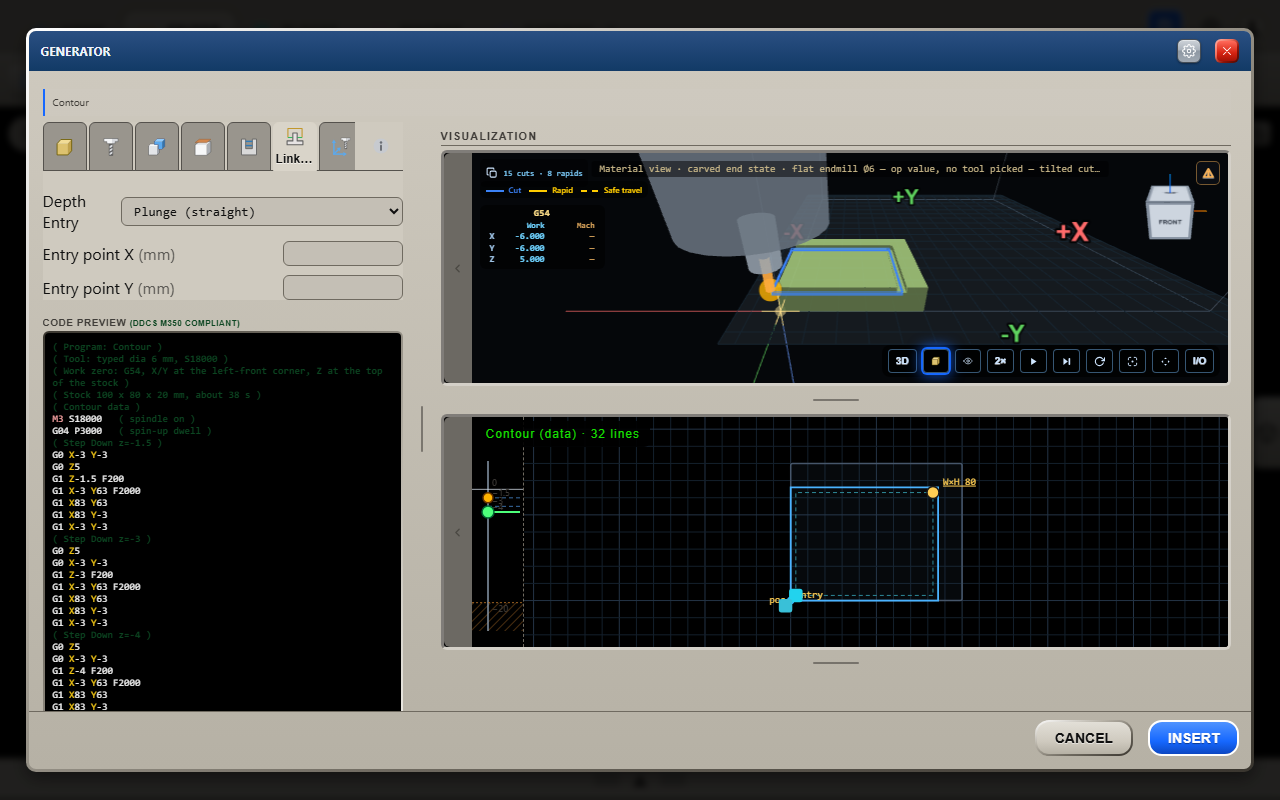Restart the simulation with the reload button
Viewport: 1280px width, 800px height.
click(x=1100, y=361)
